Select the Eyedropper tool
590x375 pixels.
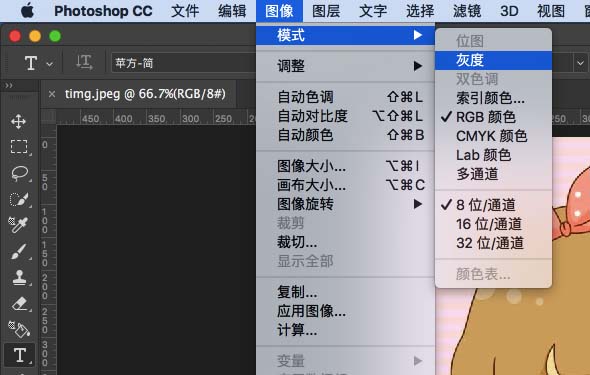point(18,225)
